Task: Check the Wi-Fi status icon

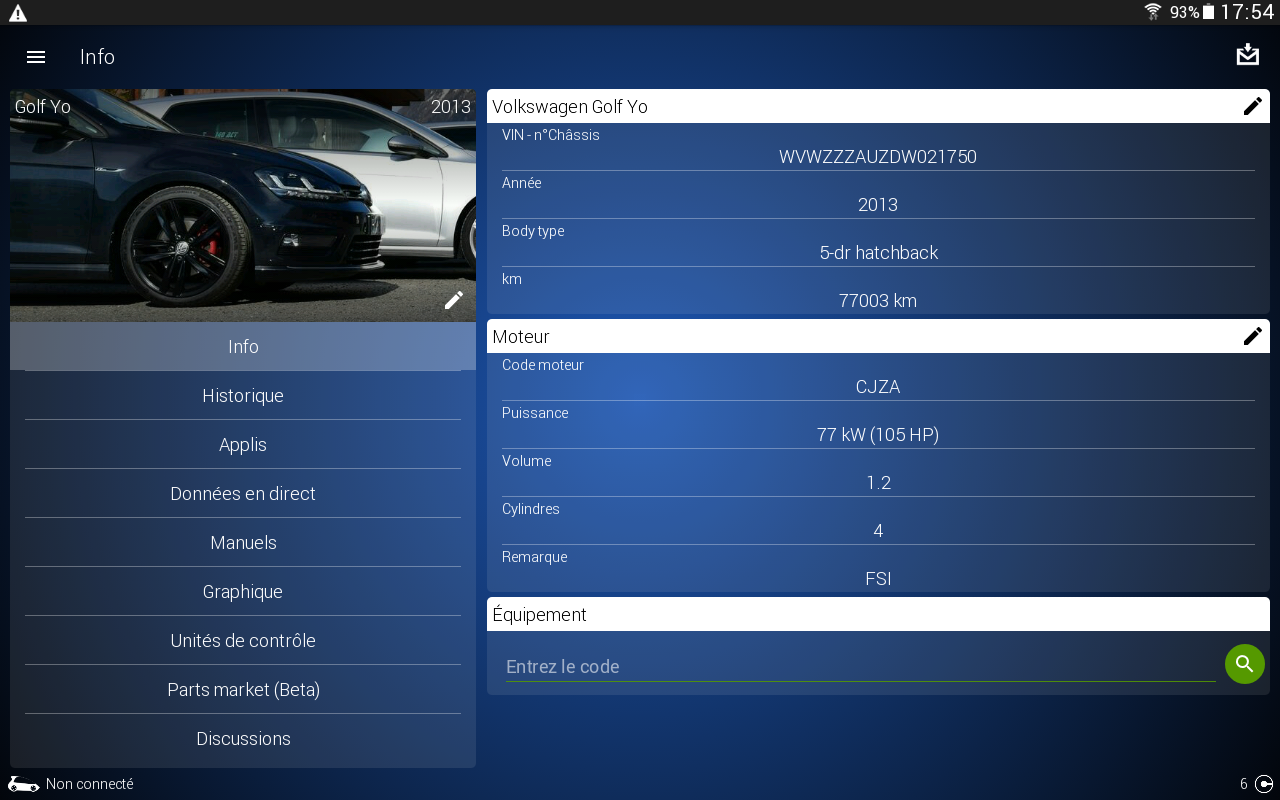Action: coord(1153,12)
